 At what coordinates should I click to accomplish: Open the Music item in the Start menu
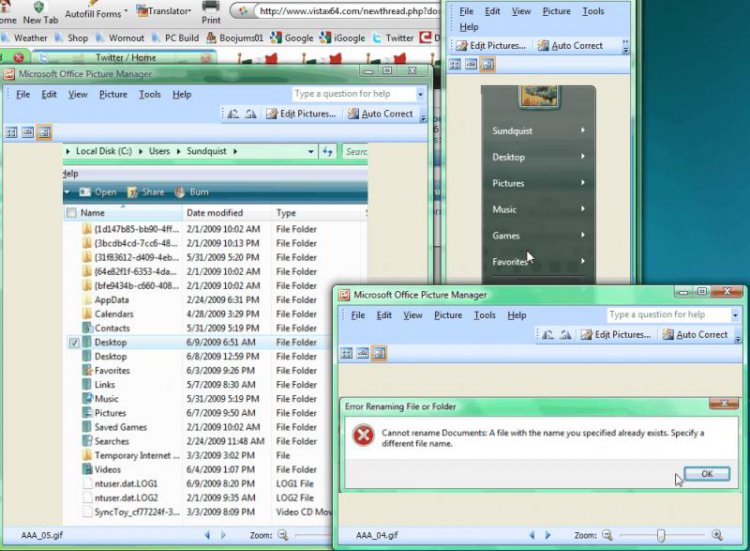538,209
